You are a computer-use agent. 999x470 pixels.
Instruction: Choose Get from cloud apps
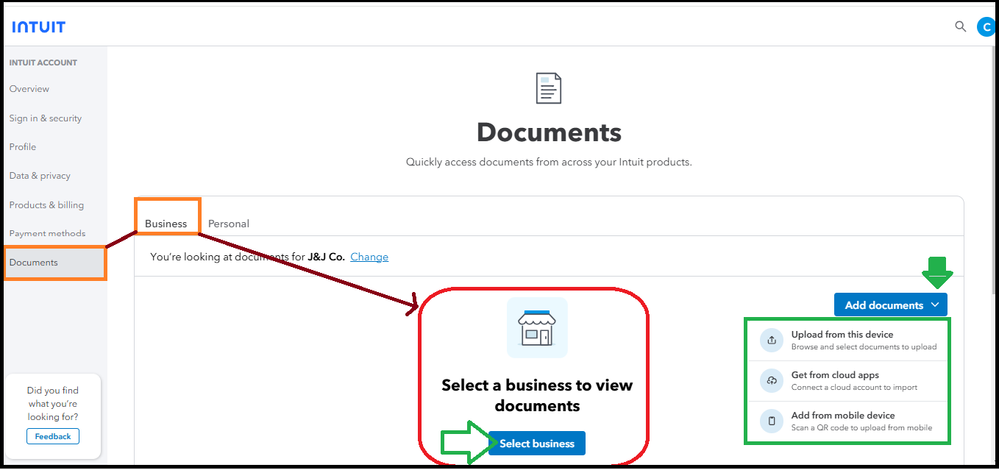click(847, 381)
